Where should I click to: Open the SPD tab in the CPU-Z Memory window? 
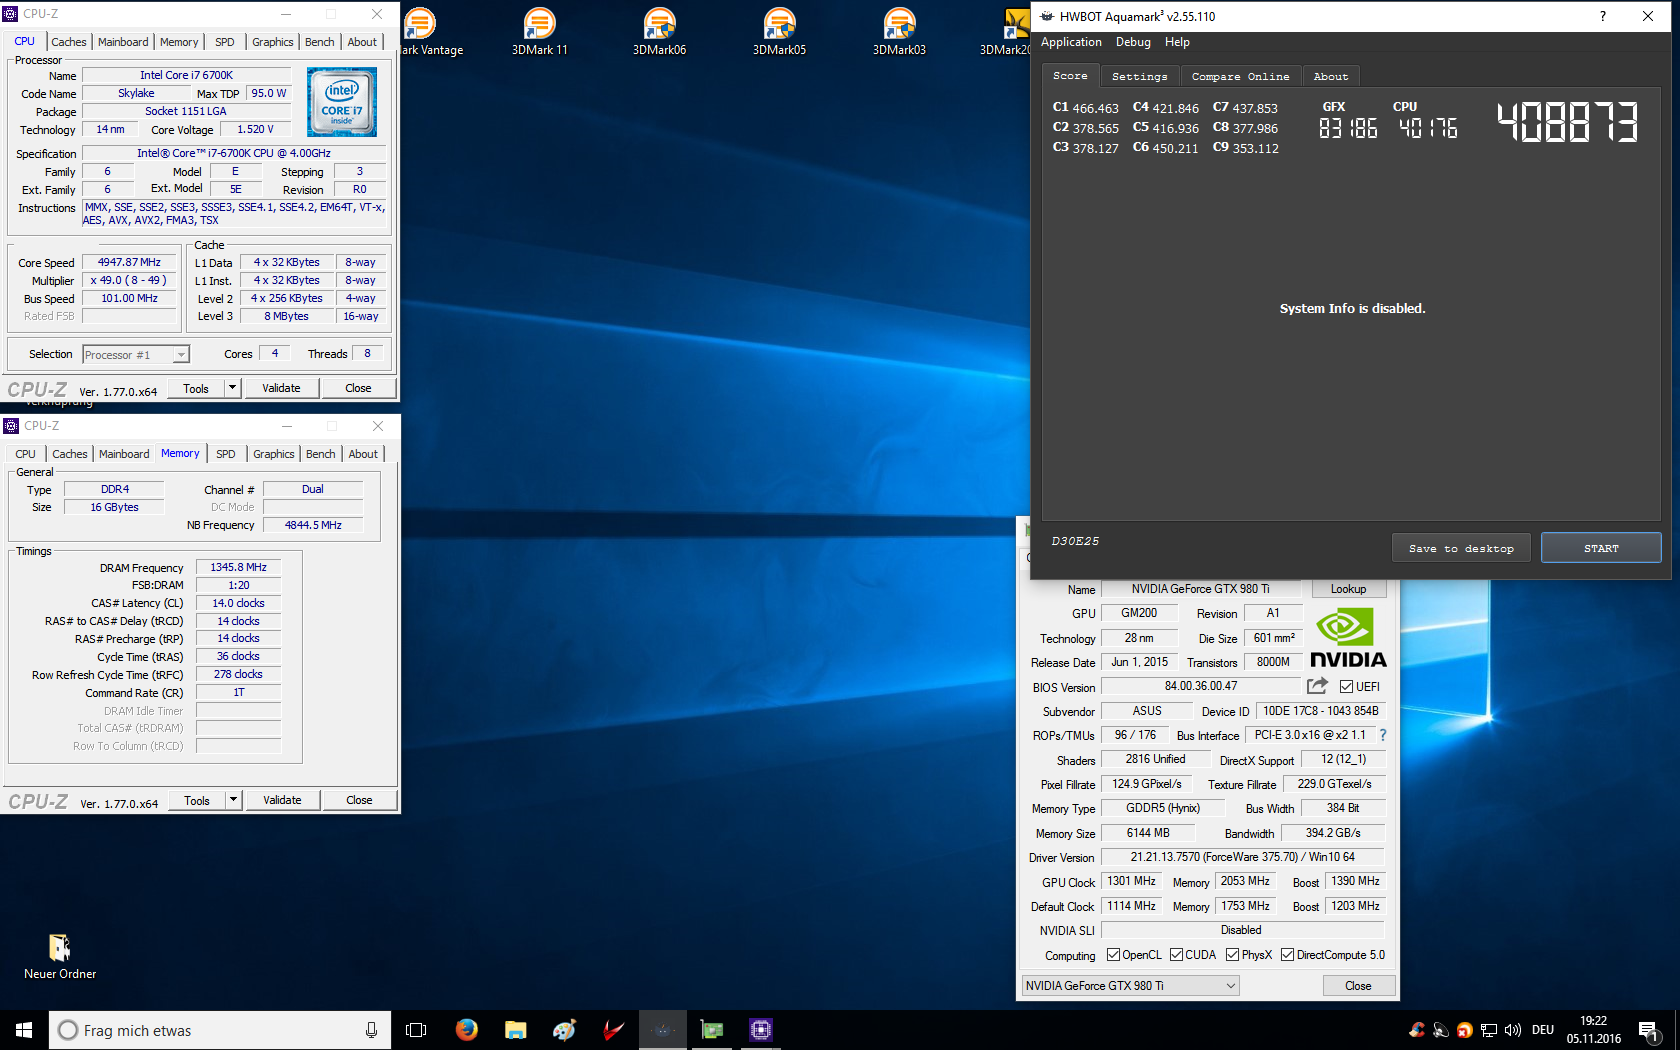coord(226,454)
